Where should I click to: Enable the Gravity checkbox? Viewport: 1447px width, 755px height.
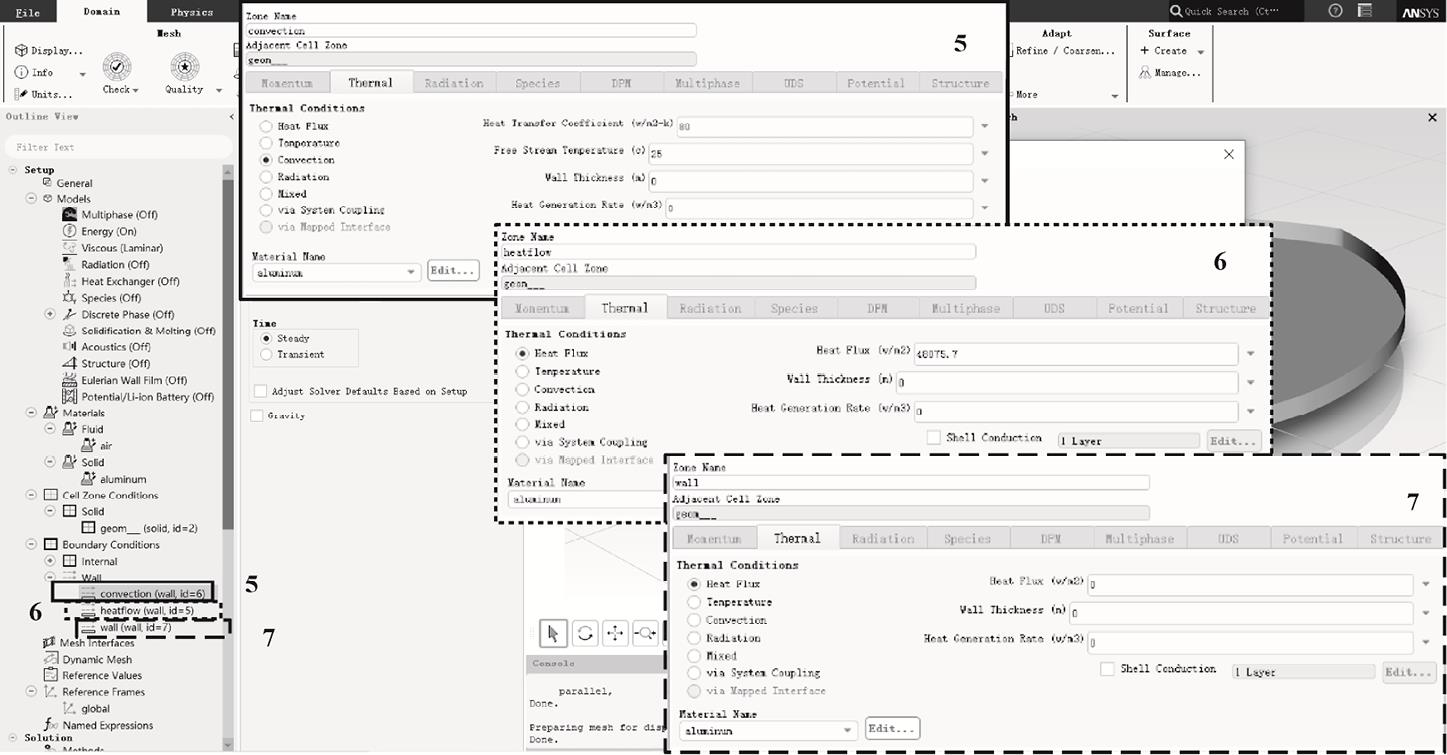click(258, 416)
